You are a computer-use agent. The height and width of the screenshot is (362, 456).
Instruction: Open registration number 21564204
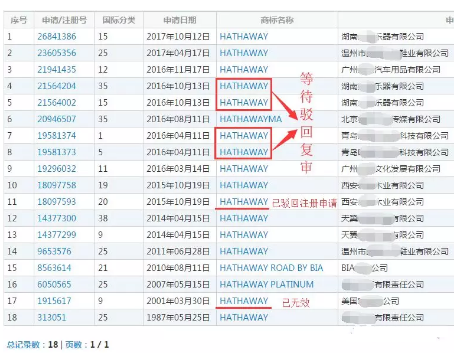[x=57, y=86]
